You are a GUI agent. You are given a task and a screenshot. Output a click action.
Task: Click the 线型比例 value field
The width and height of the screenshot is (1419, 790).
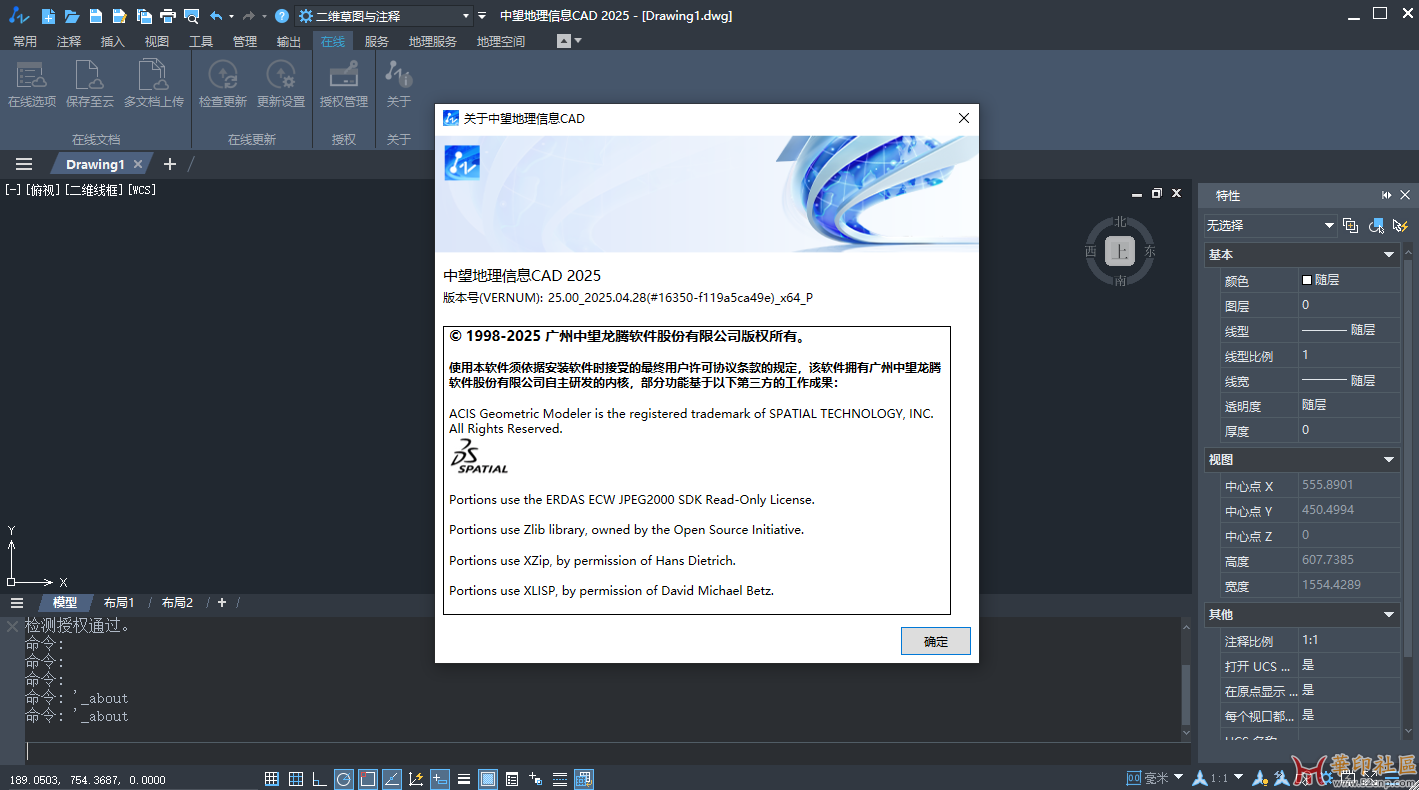tap(1350, 355)
